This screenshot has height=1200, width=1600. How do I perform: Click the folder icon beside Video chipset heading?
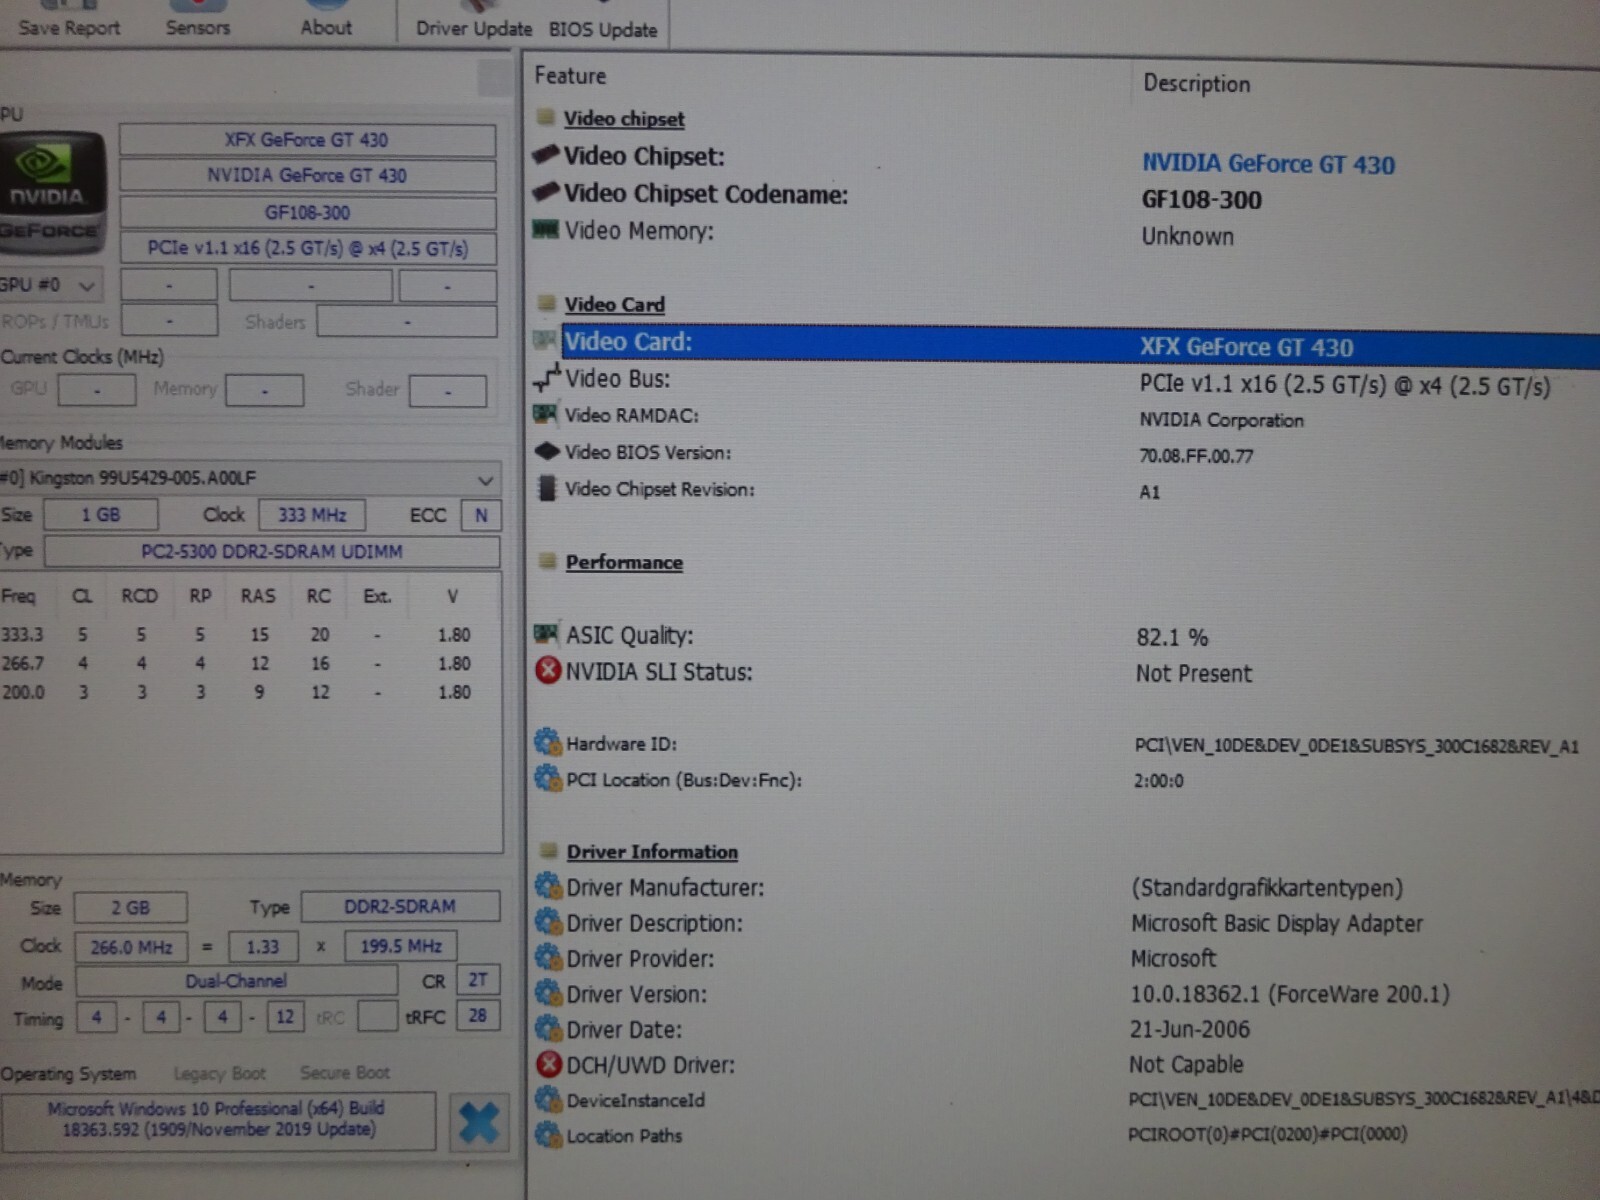pyautogui.click(x=546, y=117)
